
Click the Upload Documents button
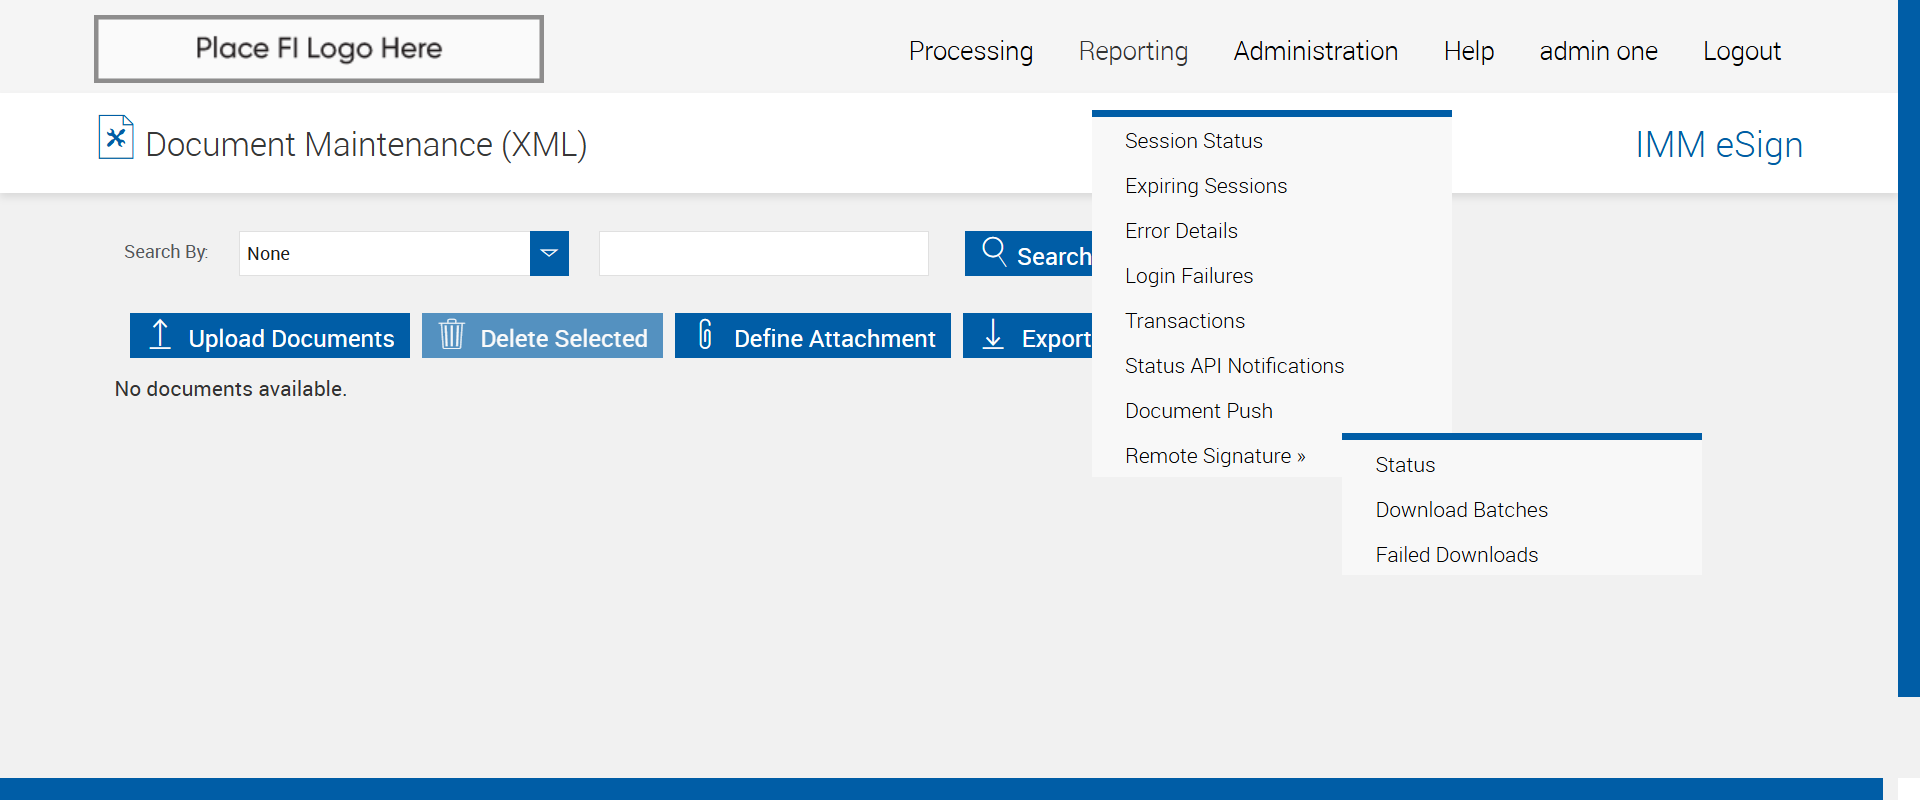pyautogui.click(x=270, y=336)
